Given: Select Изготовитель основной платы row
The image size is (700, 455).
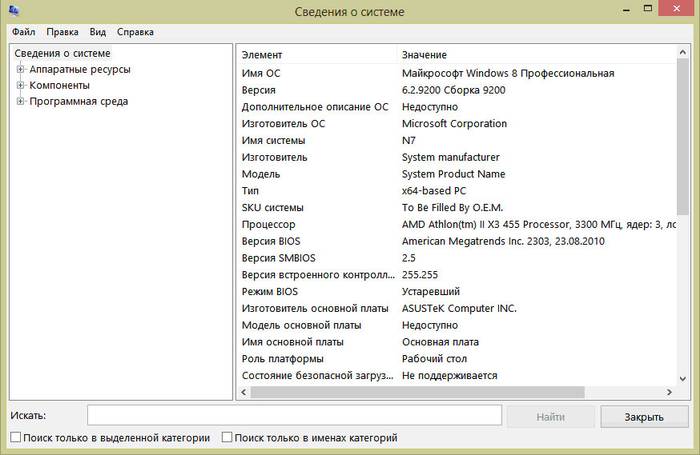Looking at the screenshot, I should (x=457, y=309).
